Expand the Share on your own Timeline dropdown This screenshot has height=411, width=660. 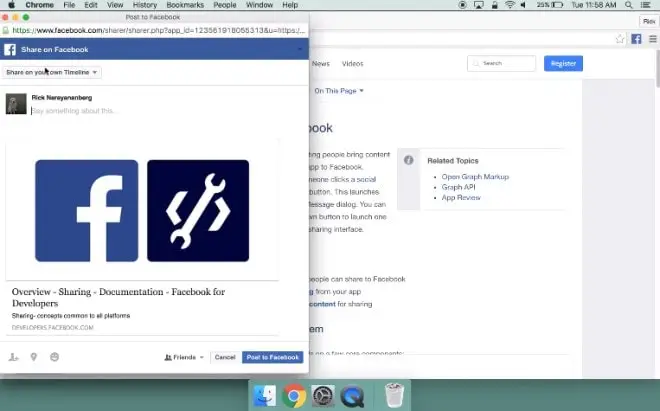pos(52,72)
